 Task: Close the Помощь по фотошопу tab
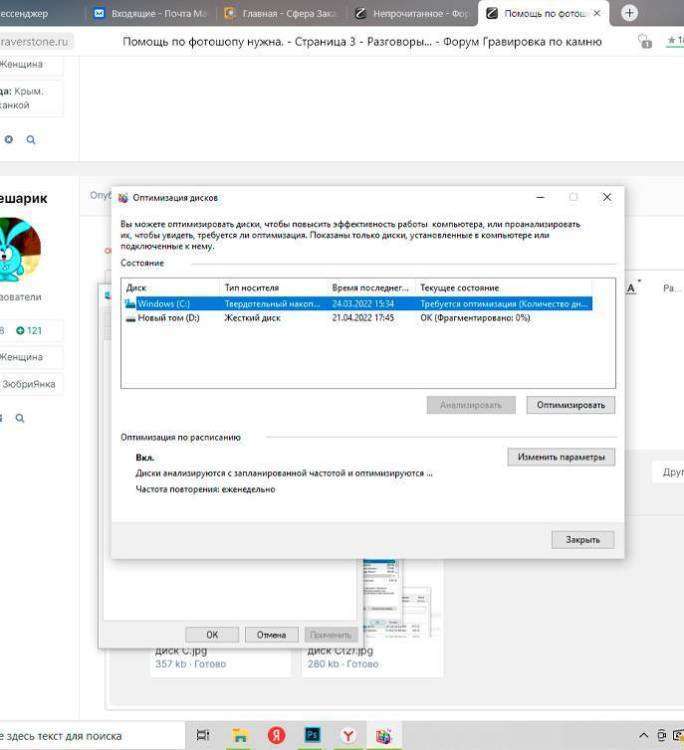tap(597, 13)
